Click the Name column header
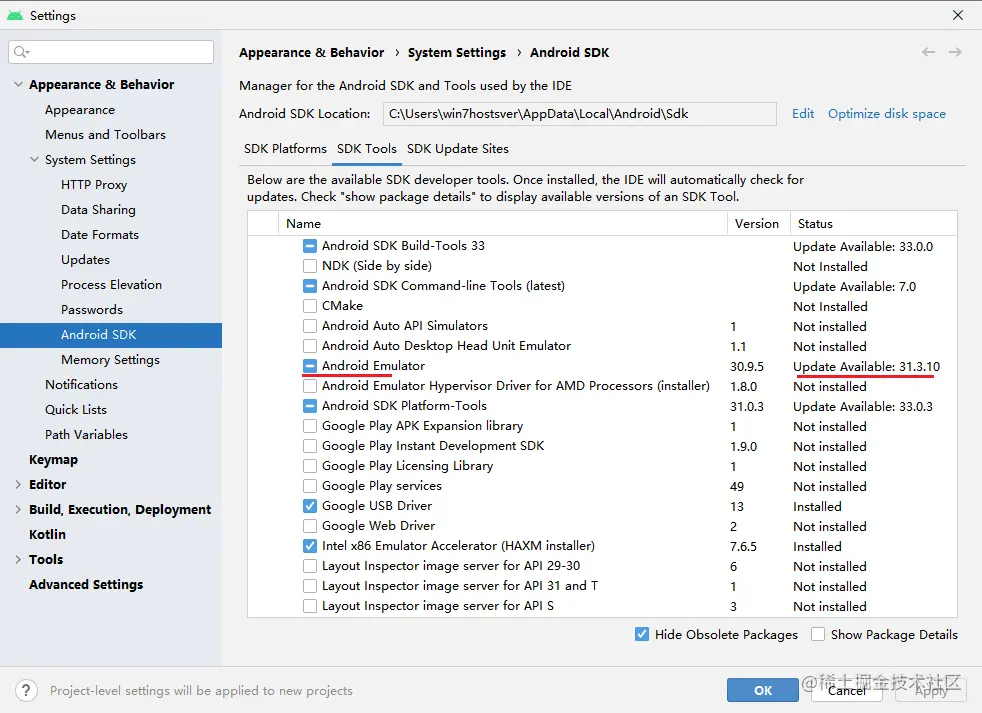The image size is (982, 713). tap(502, 224)
